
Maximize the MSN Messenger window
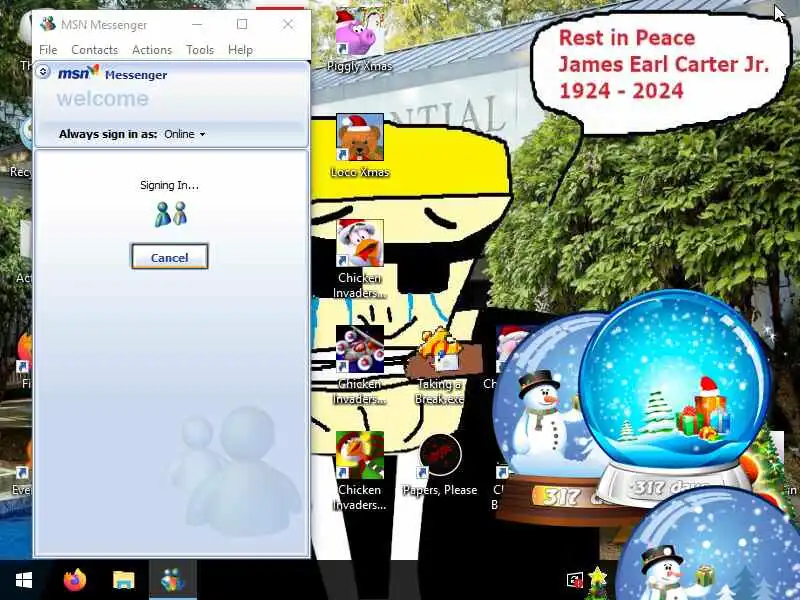coord(242,24)
